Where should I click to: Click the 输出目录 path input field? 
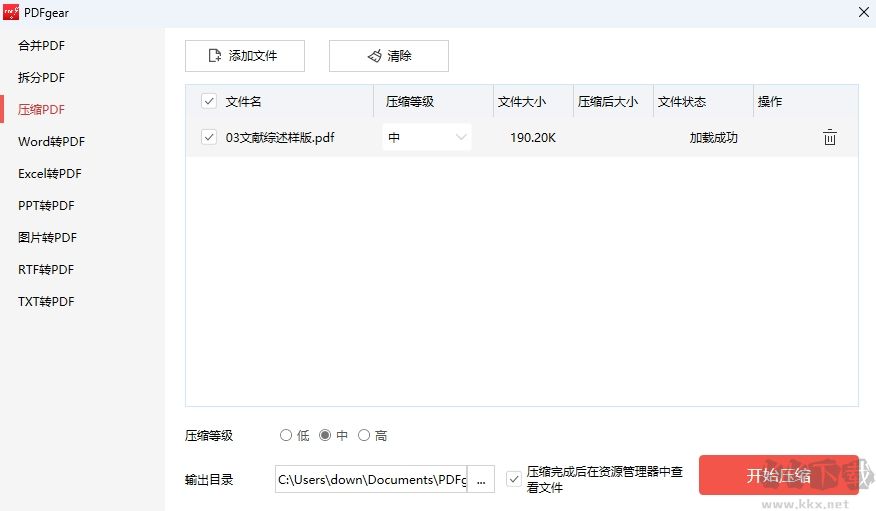point(371,479)
